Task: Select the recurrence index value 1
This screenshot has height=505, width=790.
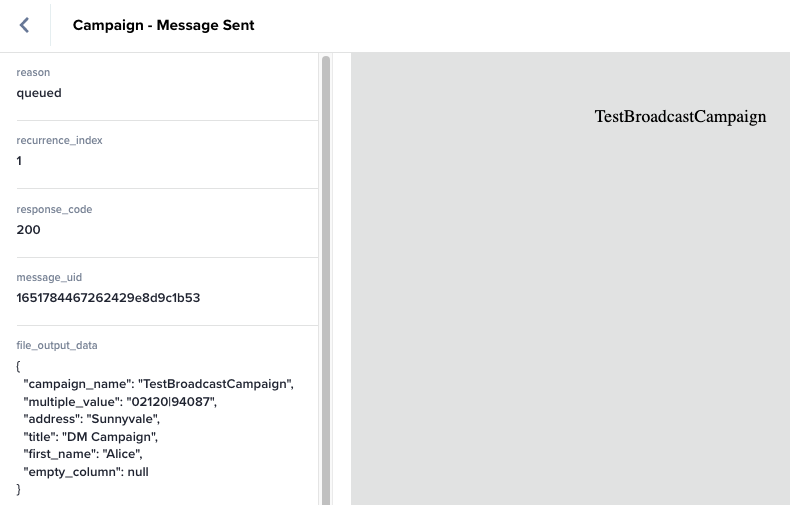Action: tap(19, 161)
